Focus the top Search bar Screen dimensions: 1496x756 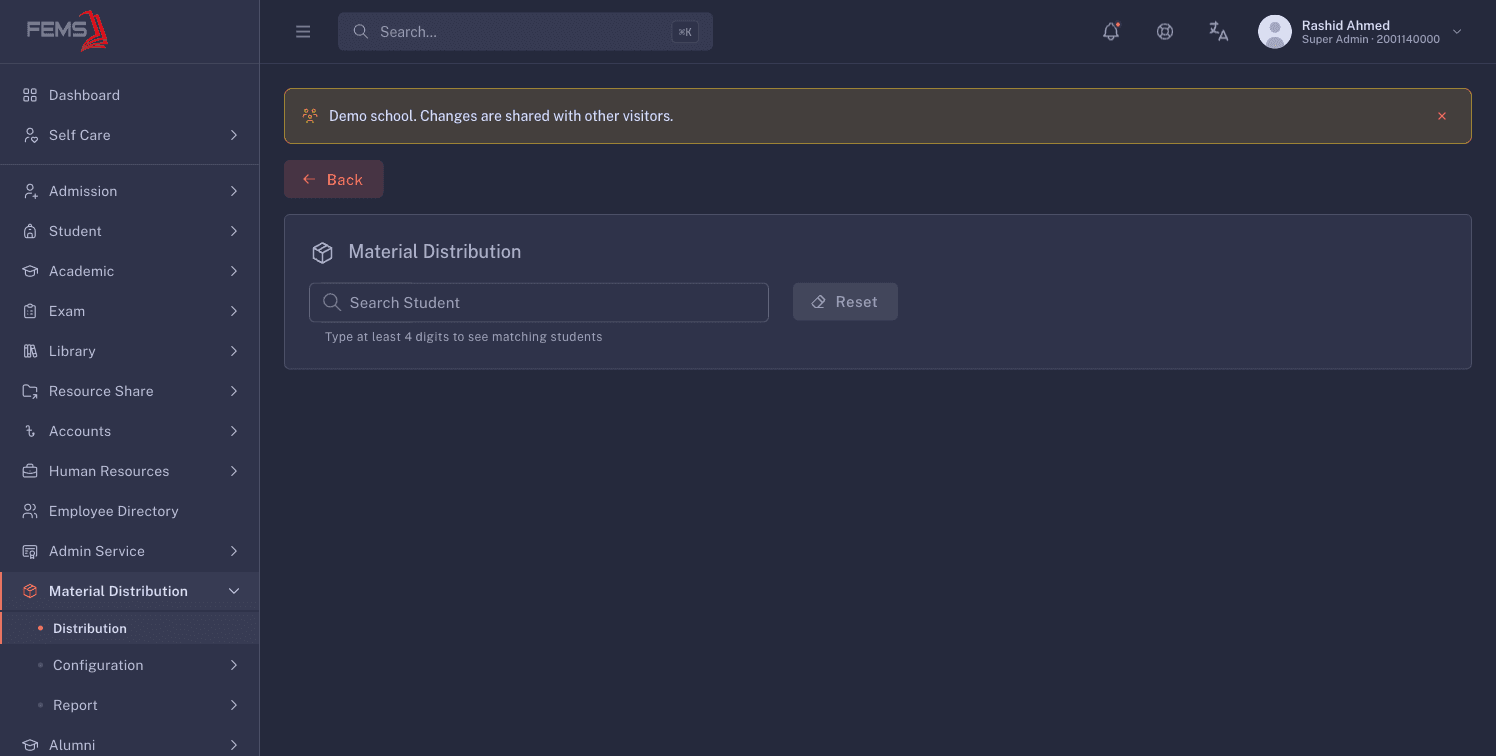[525, 32]
